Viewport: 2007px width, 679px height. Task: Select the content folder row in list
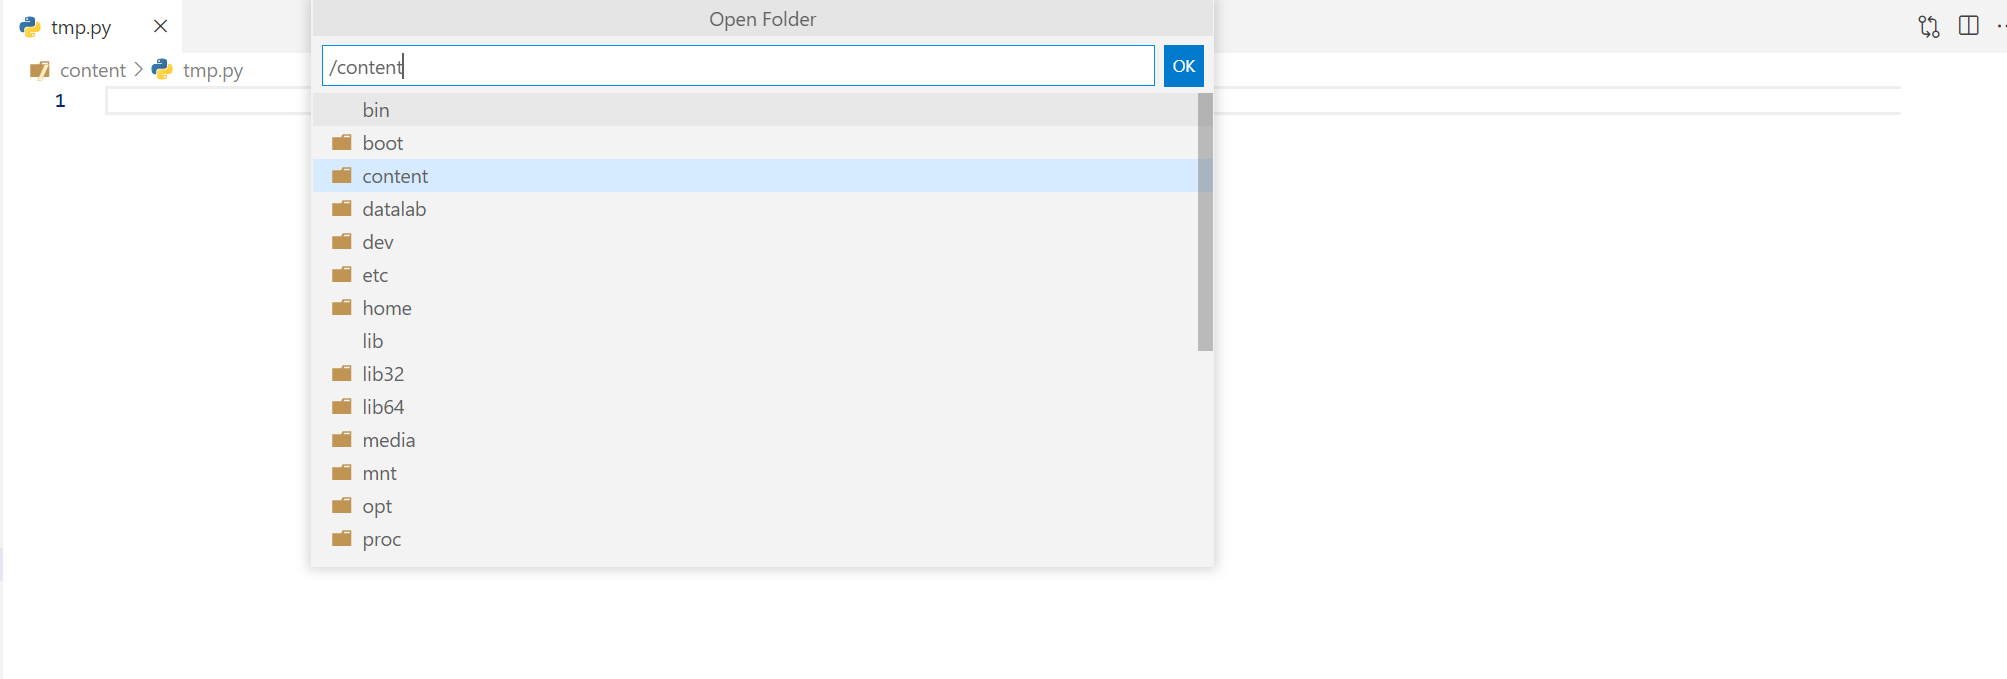(x=755, y=176)
